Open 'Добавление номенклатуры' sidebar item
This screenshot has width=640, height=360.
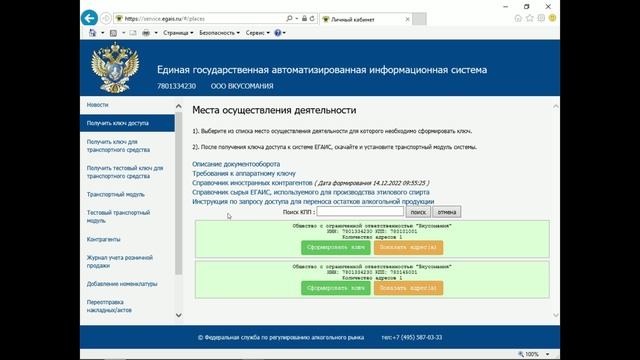pos(122,284)
